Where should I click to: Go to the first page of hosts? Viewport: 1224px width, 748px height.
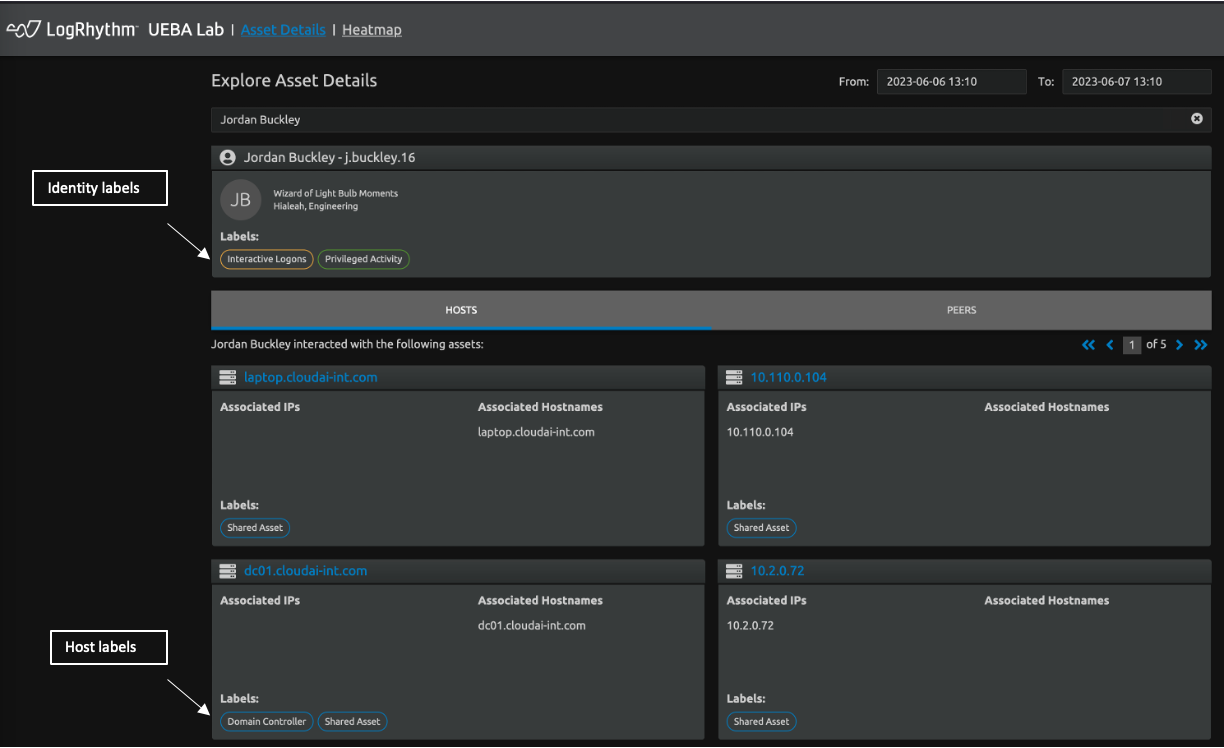(x=1088, y=345)
